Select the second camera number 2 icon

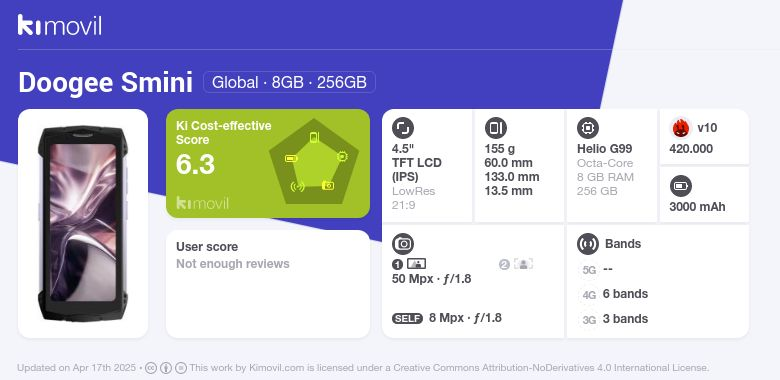pyautogui.click(x=516, y=264)
